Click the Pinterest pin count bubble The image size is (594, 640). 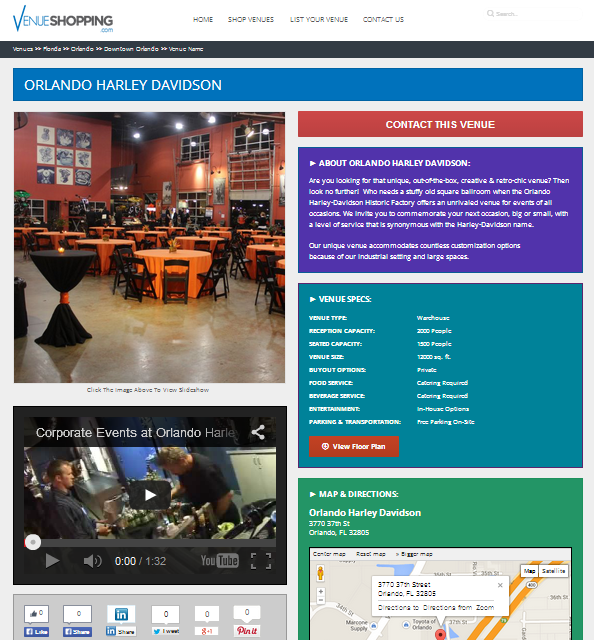(x=247, y=613)
